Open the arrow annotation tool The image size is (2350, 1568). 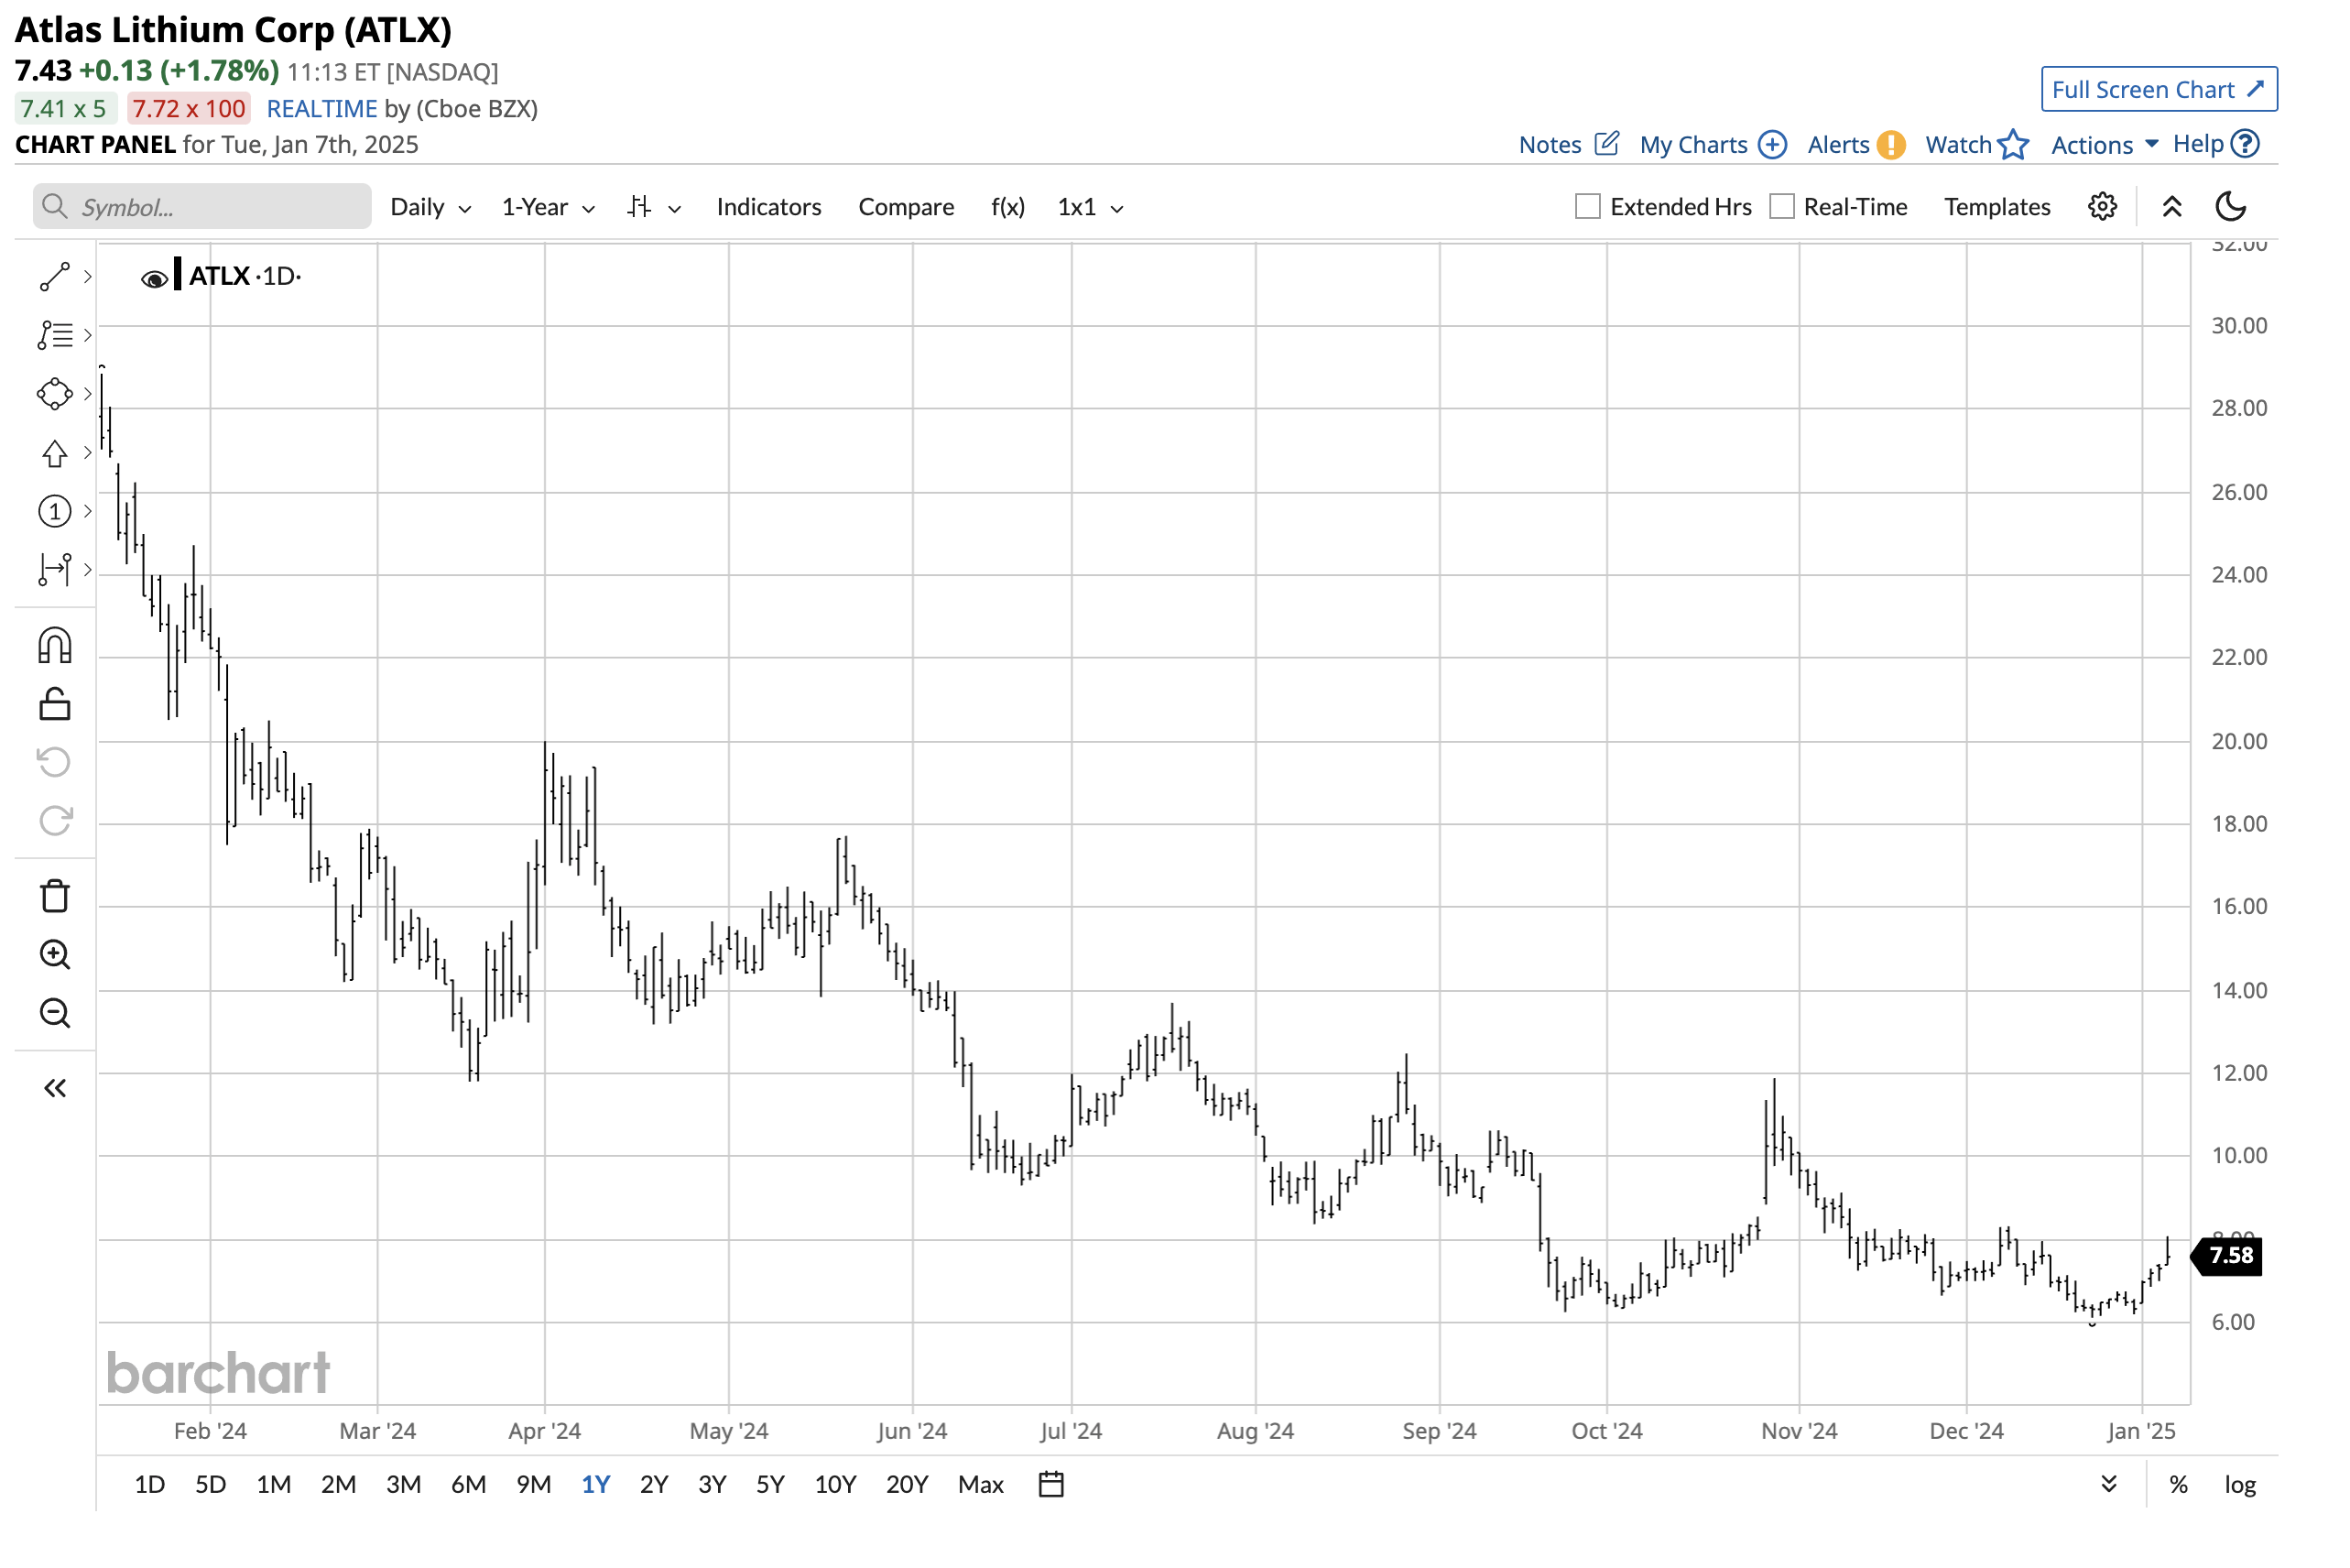pyautogui.click(x=55, y=454)
